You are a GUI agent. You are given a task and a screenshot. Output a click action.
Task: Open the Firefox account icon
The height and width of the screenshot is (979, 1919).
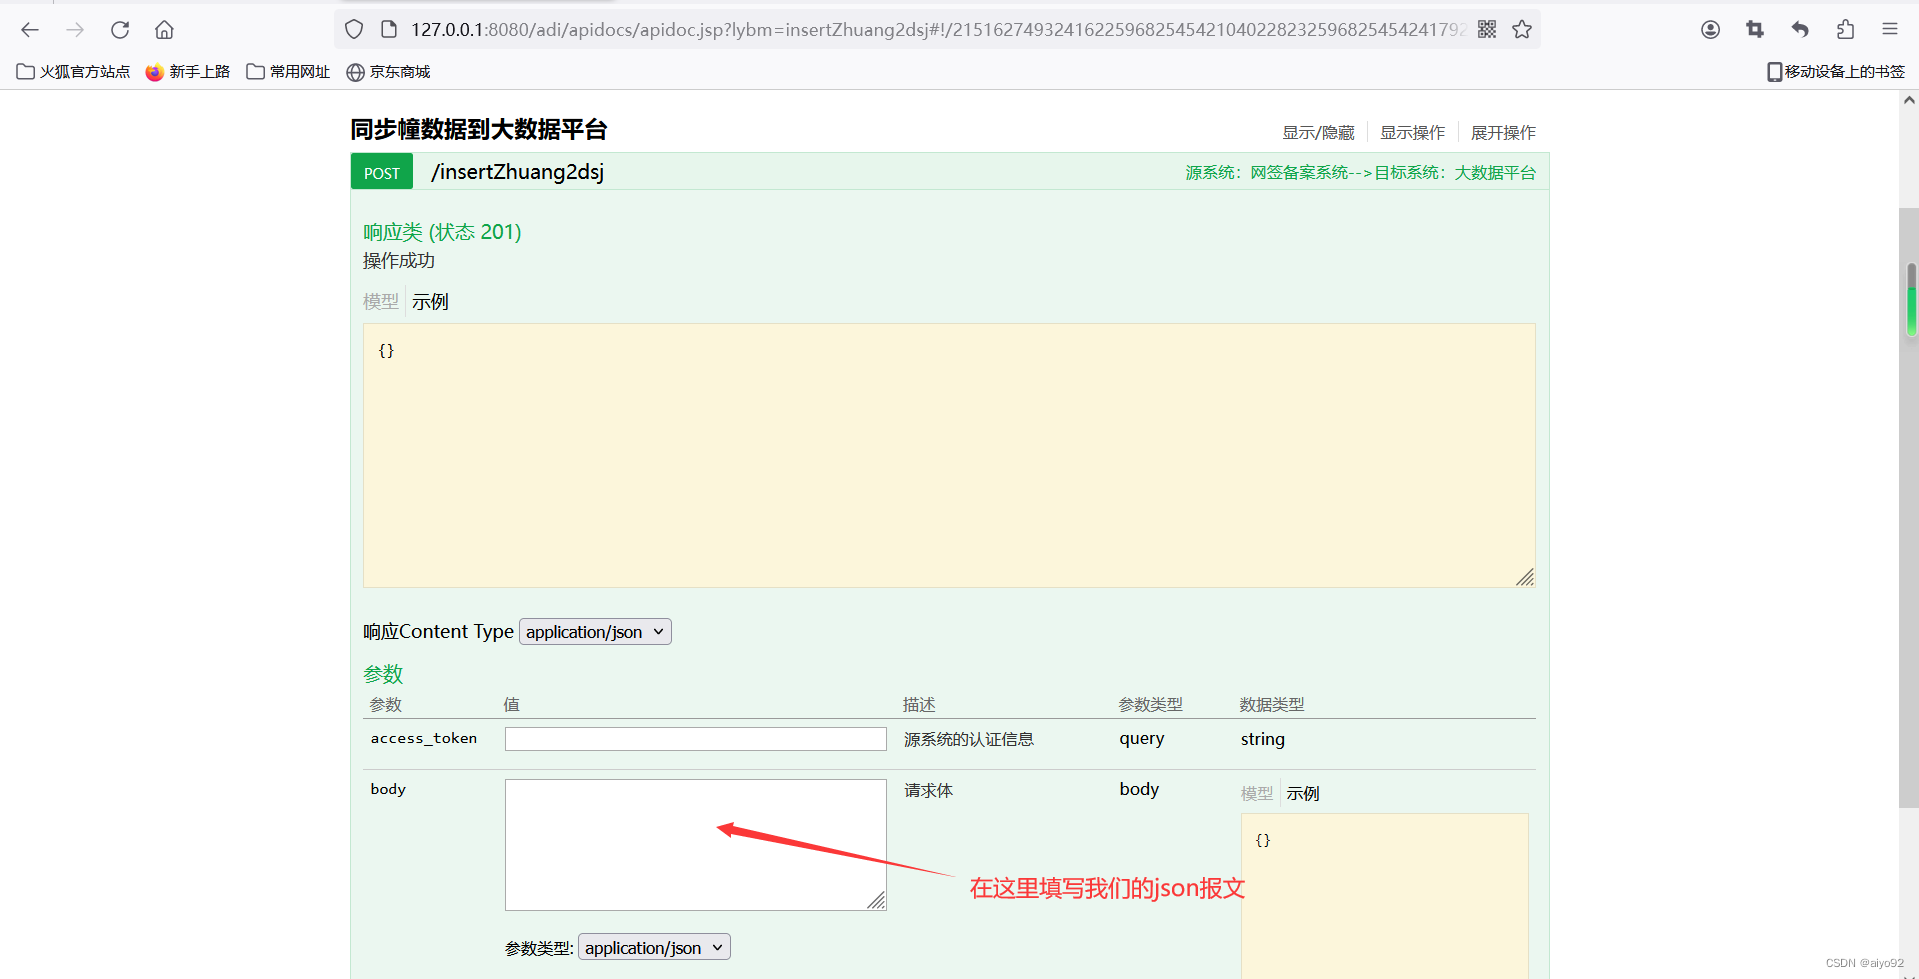pos(1710,30)
